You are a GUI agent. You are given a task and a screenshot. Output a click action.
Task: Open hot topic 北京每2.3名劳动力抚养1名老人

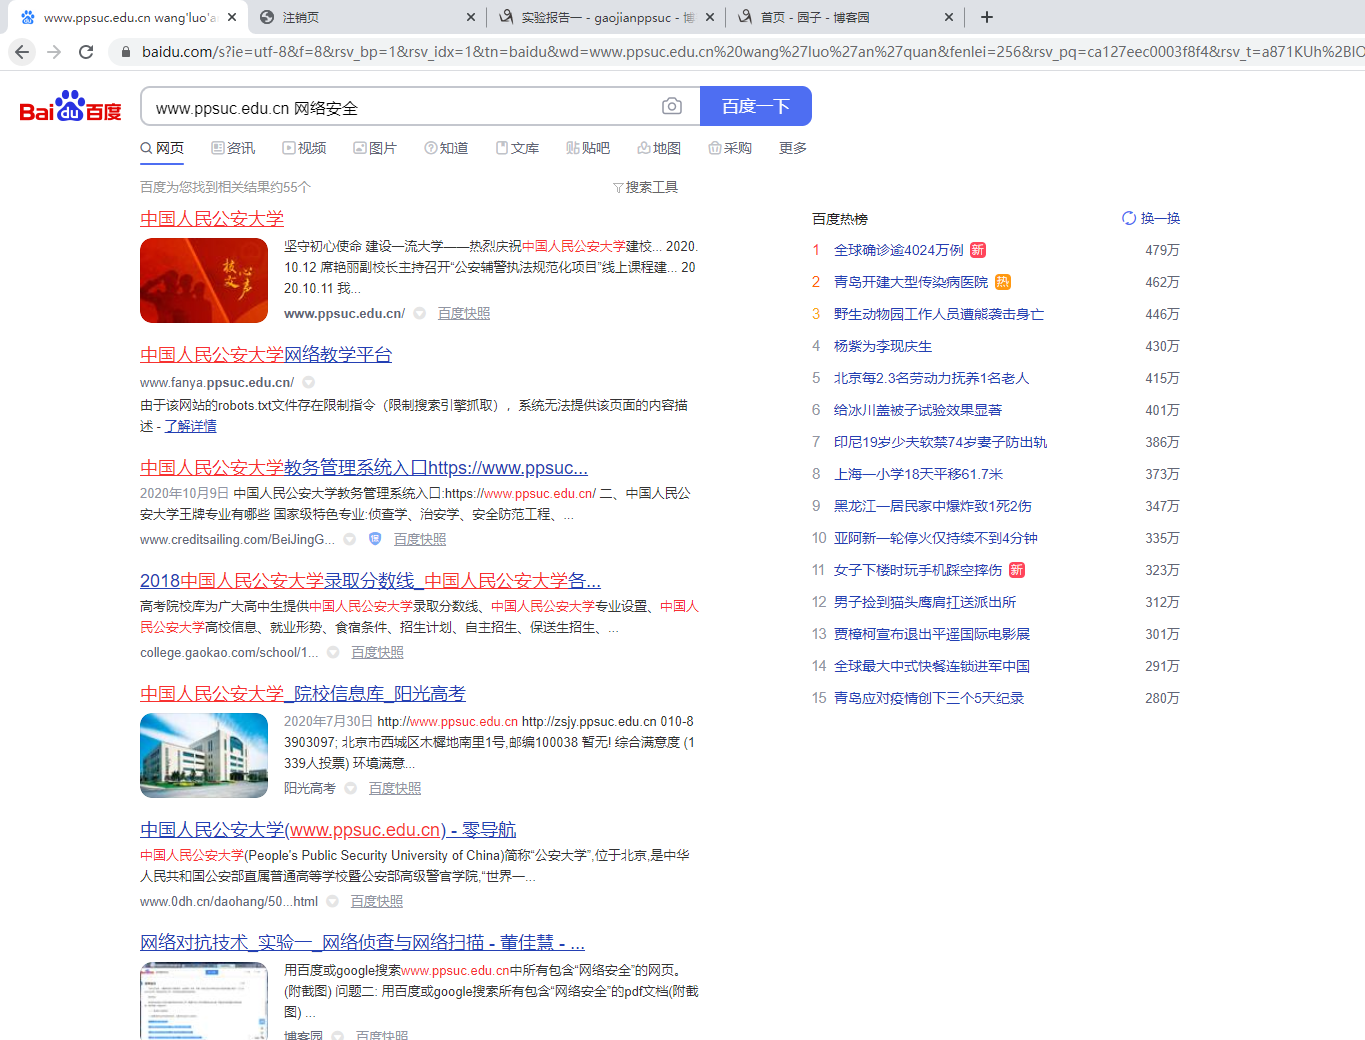tap(932, 378)
